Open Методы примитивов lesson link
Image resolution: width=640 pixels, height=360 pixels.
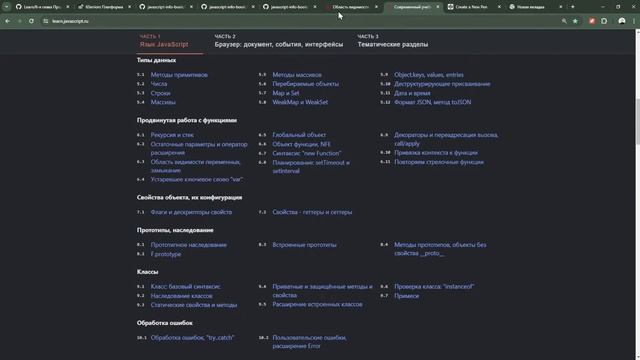179,75
